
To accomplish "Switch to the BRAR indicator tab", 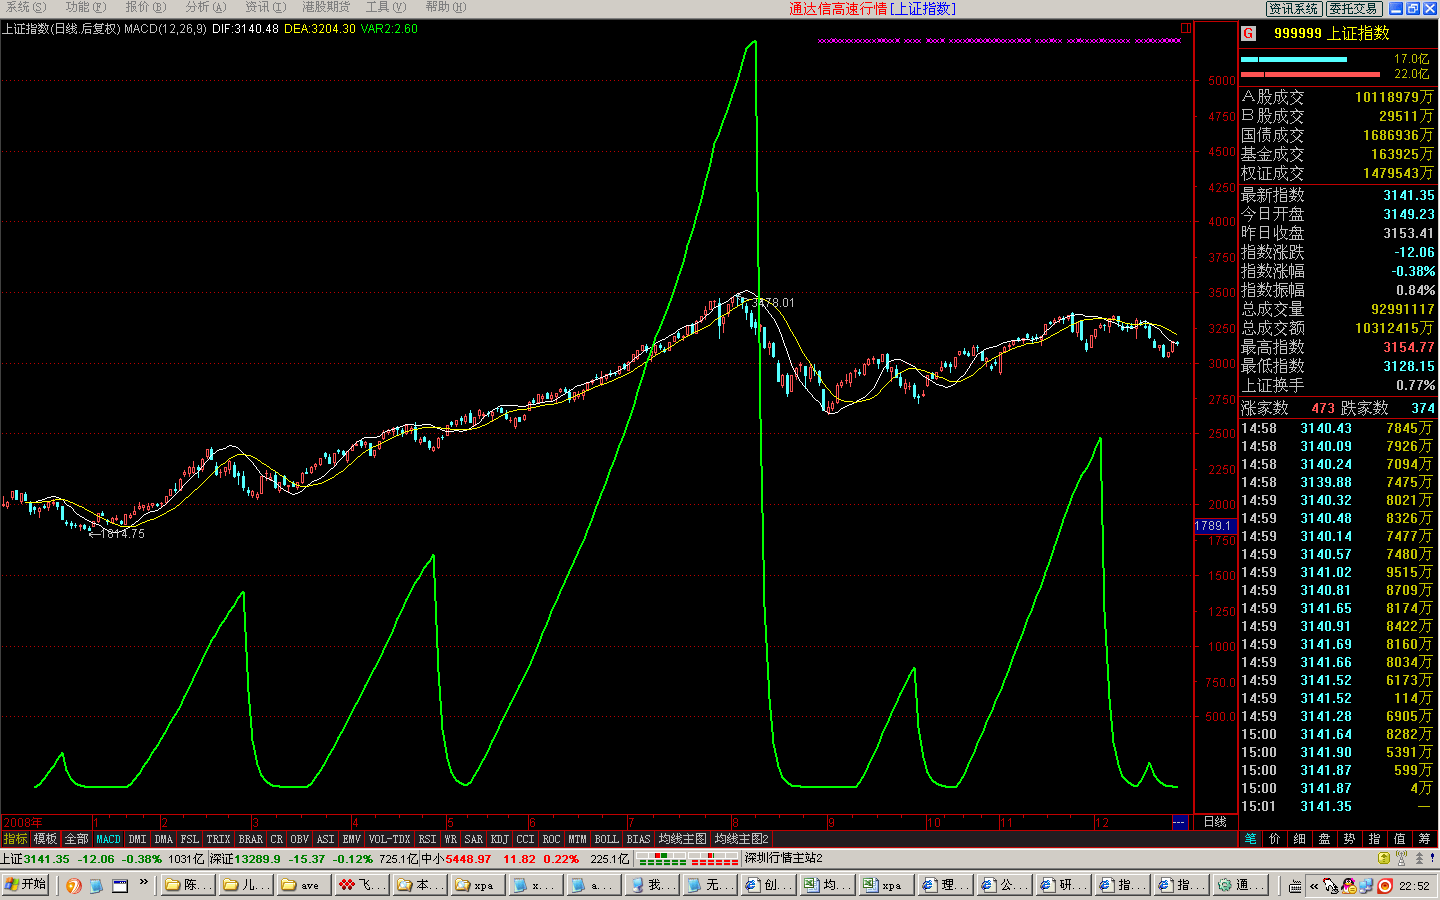I will click(250, 839).
